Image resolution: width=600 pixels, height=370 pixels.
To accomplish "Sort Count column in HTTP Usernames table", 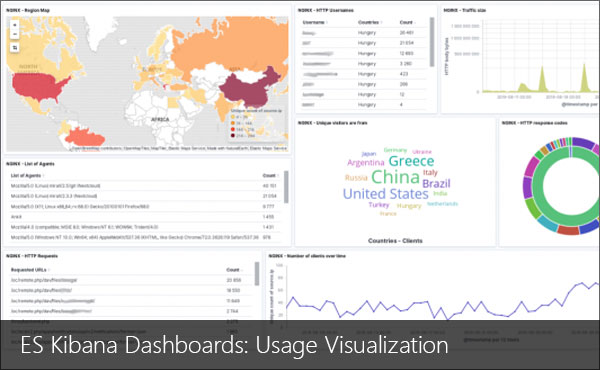I will tap(407, 23).
